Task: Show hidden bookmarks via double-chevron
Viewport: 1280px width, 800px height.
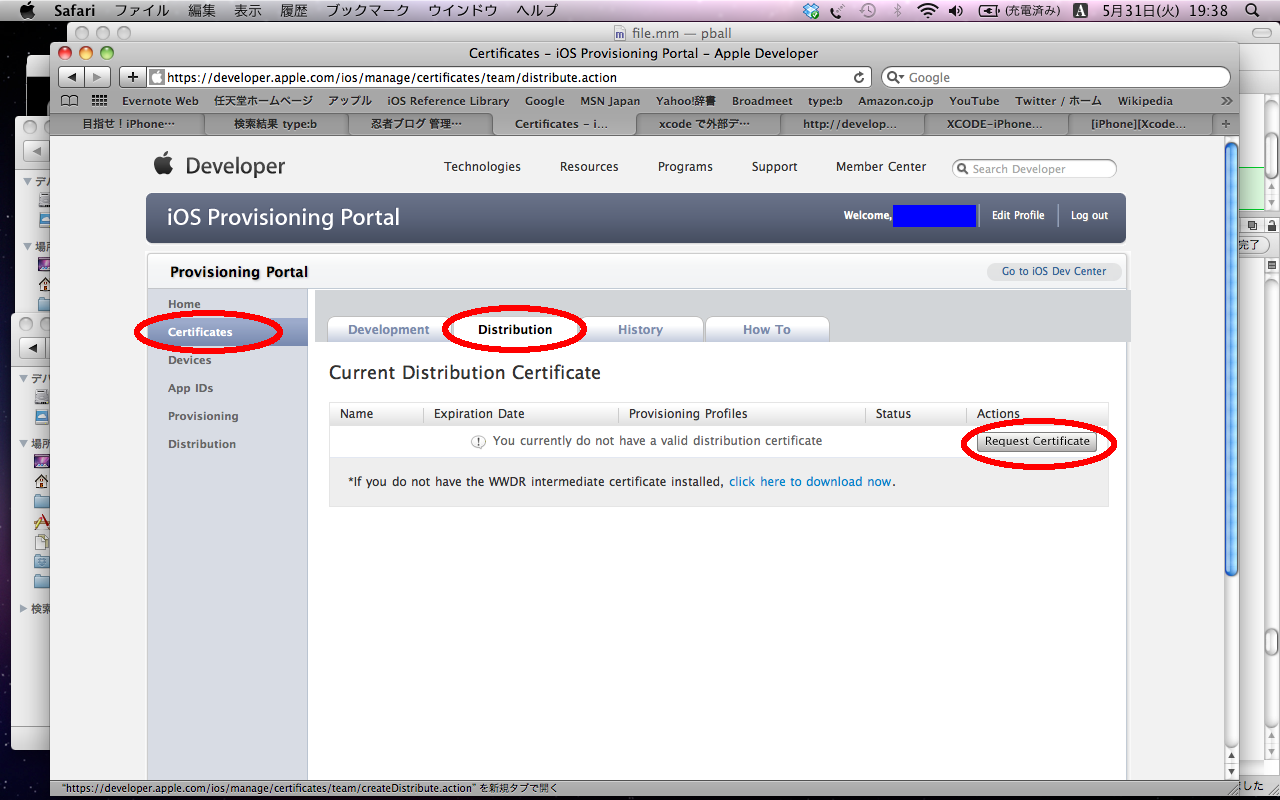Action: [x=1227, y=101]
